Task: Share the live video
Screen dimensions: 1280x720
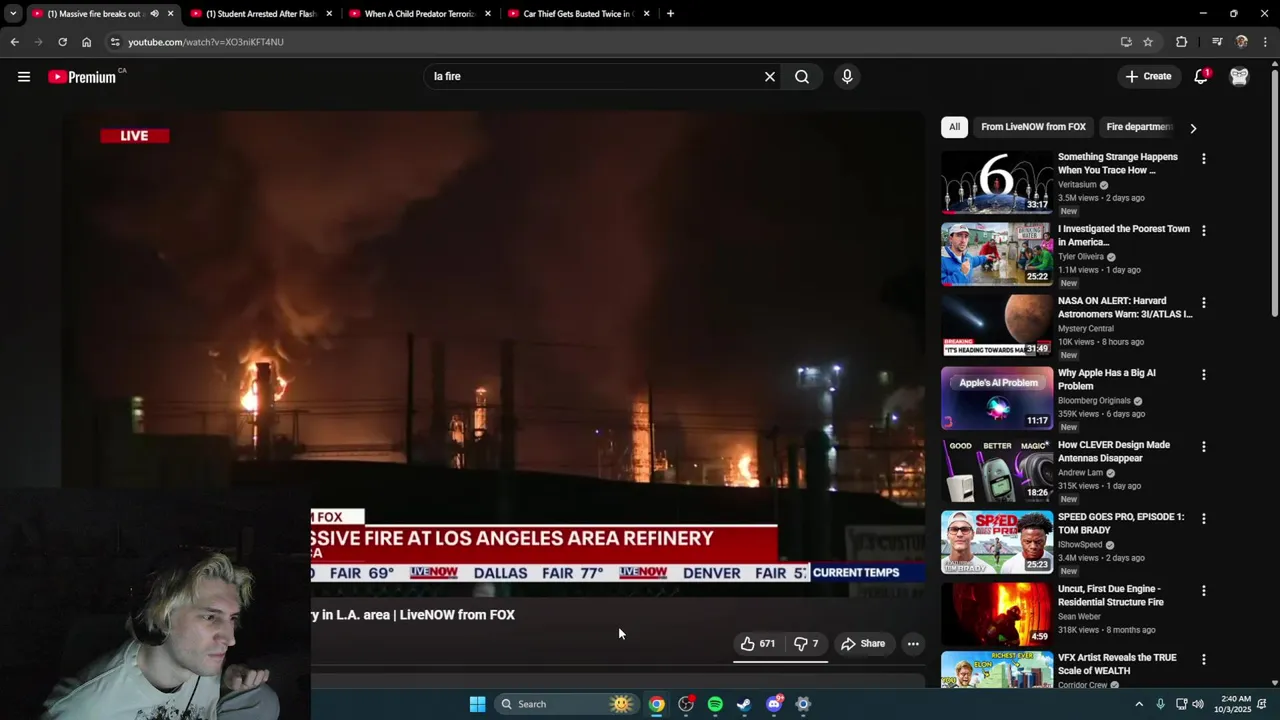Action: (863, 644)
